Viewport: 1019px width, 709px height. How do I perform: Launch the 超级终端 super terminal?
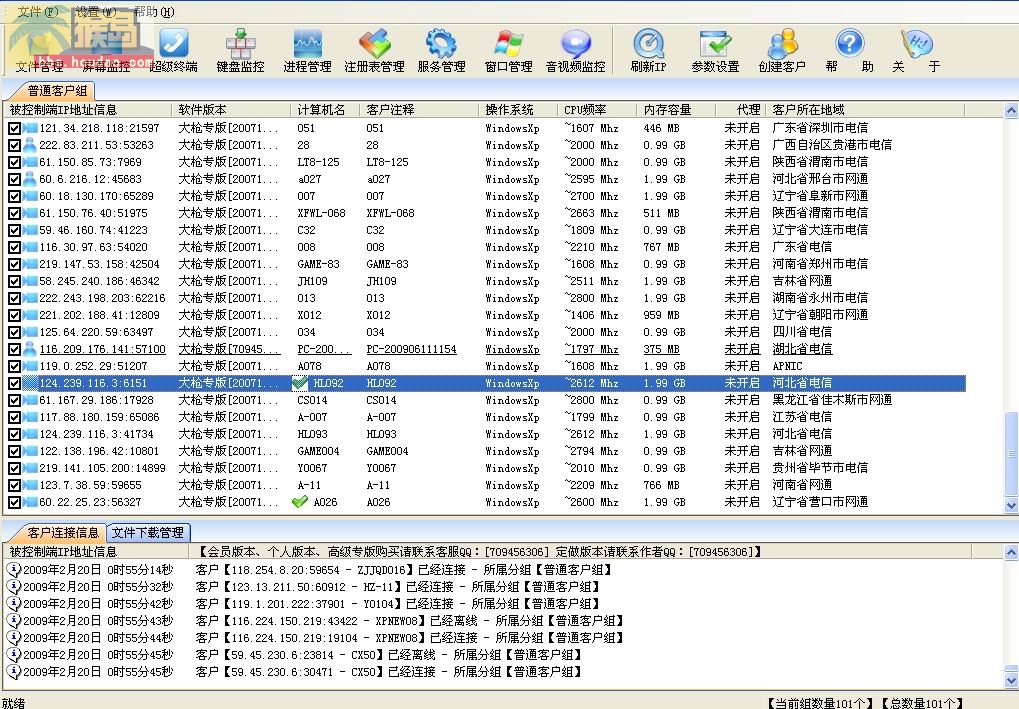click(174, 51)
